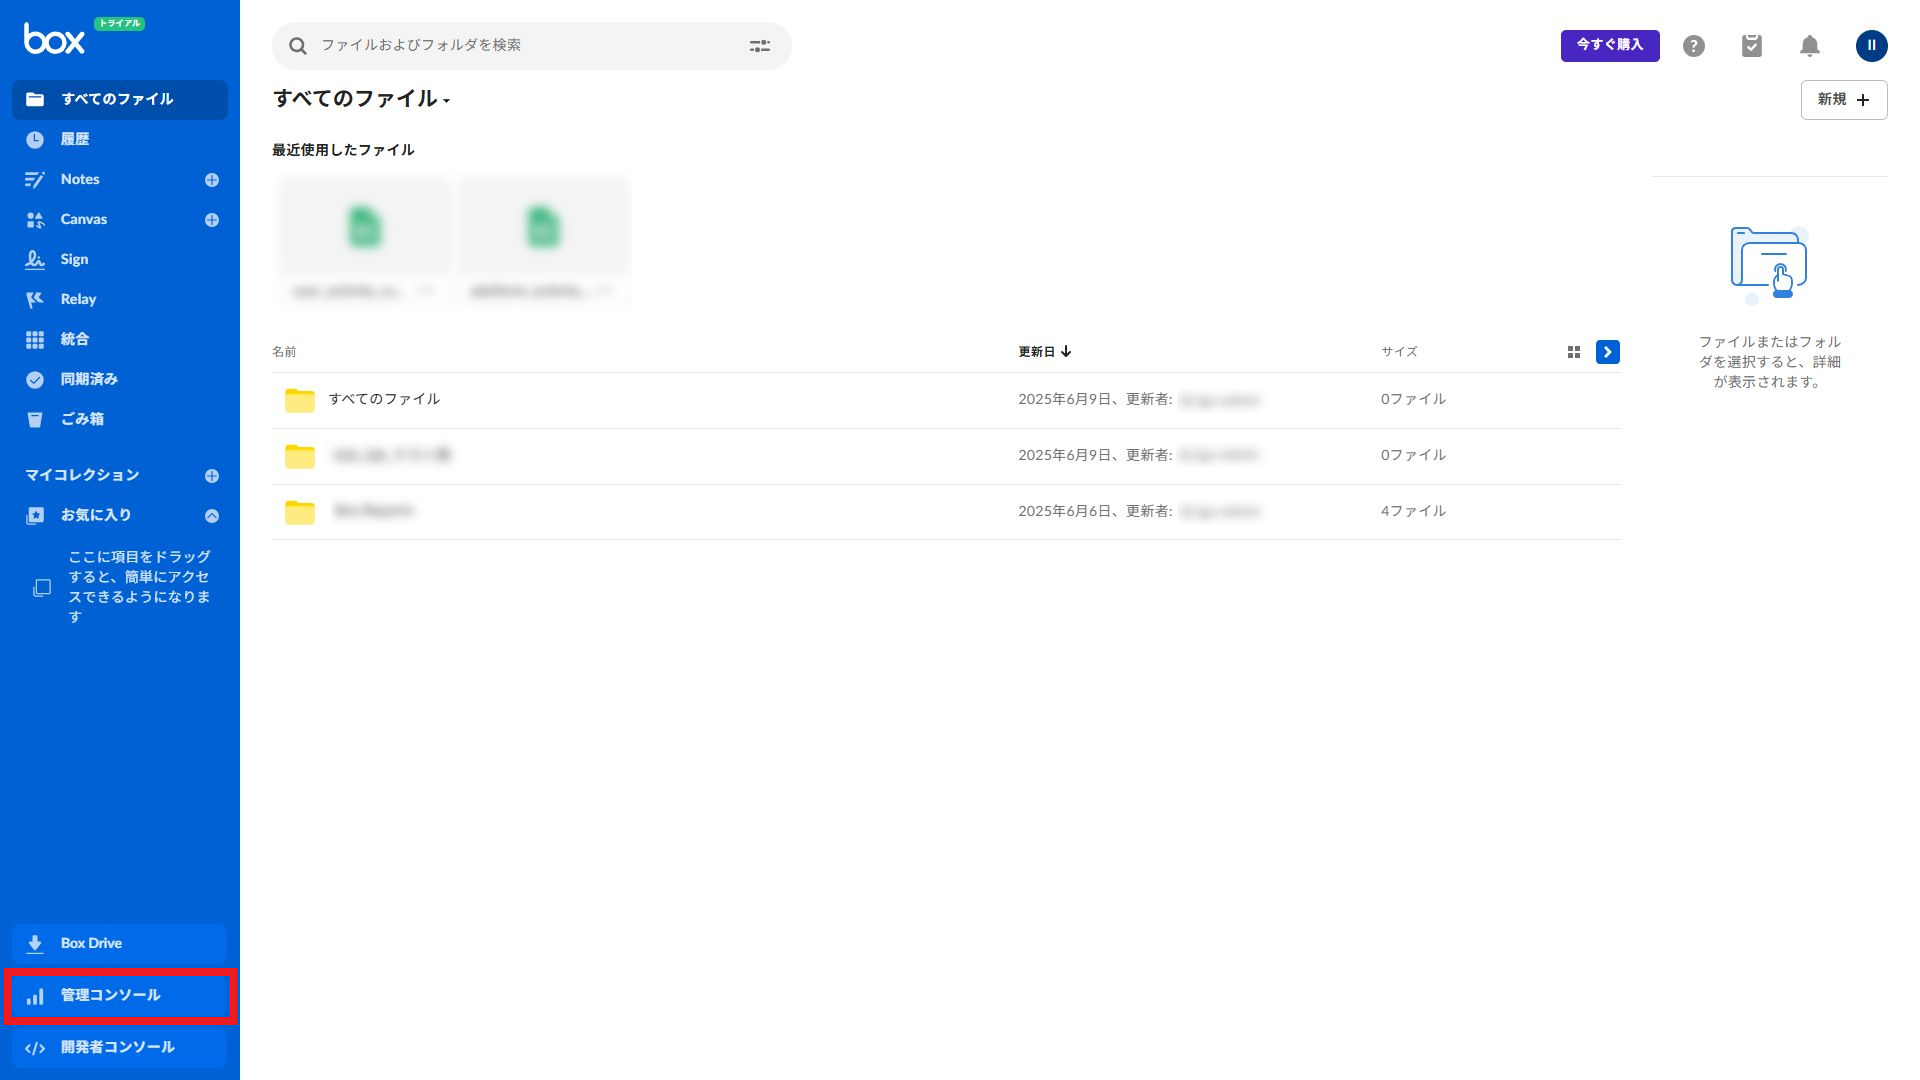The height and width of the screenshot is (1080, 1920).
Task: Click the help question mark icon
Action: coord(1693,46)
